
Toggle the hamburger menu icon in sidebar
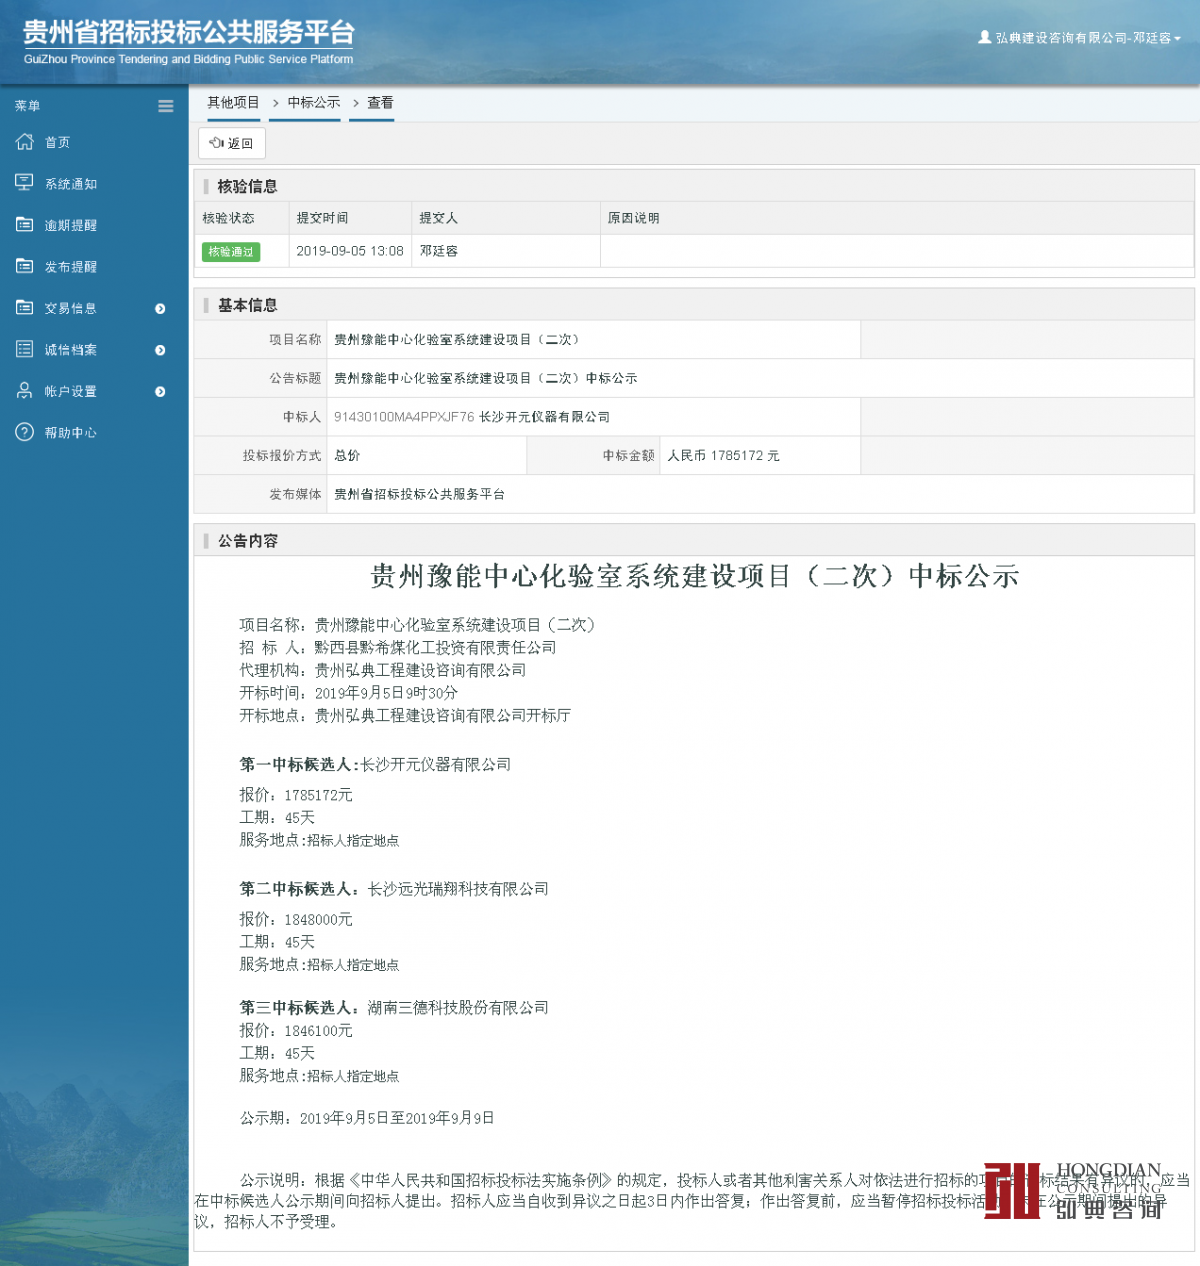166,106
